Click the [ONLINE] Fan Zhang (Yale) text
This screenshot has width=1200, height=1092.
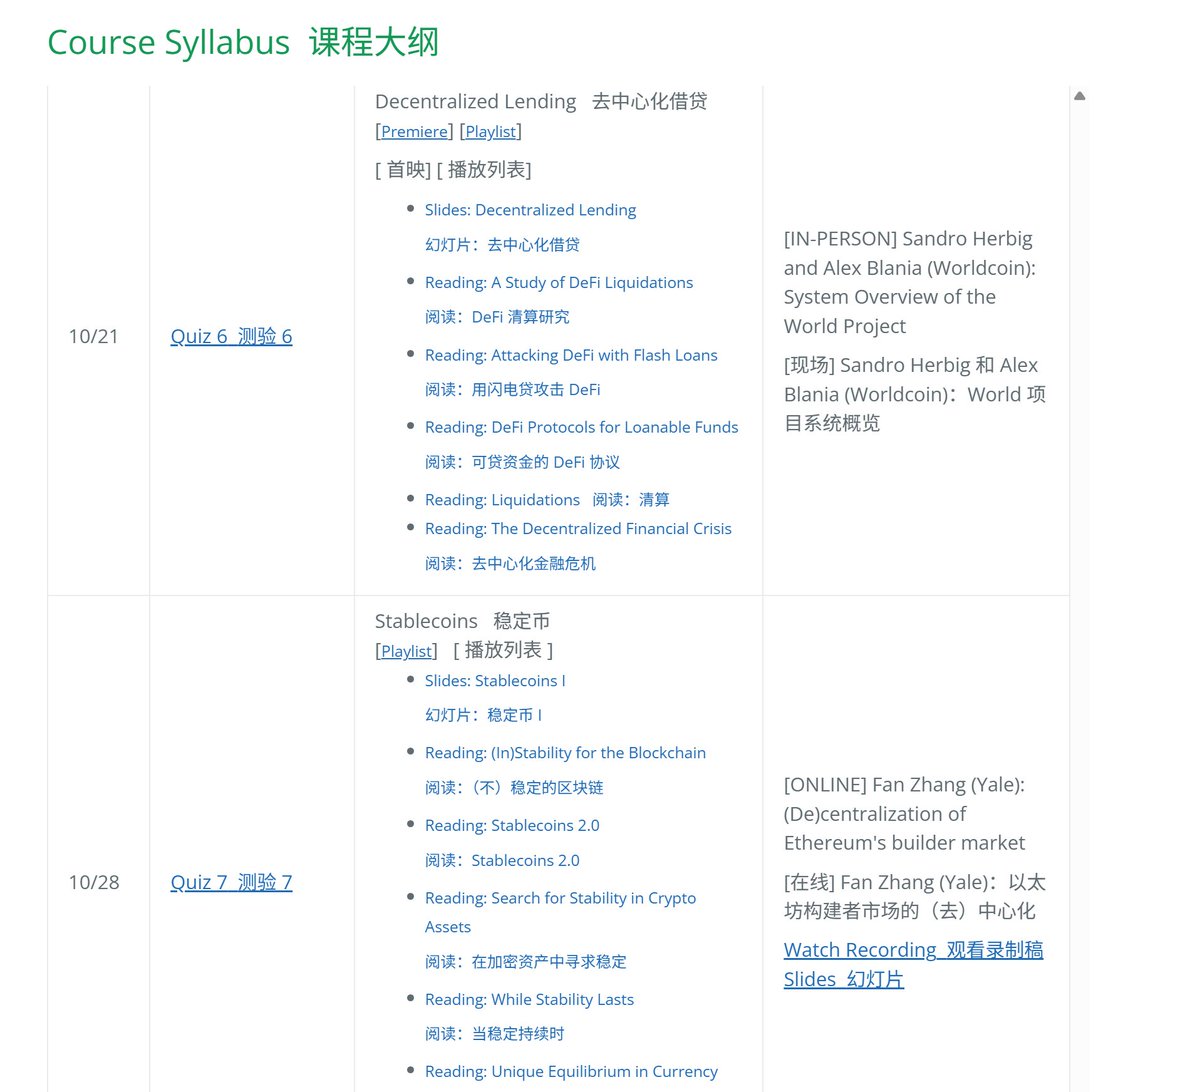click(x=904, y=814)
